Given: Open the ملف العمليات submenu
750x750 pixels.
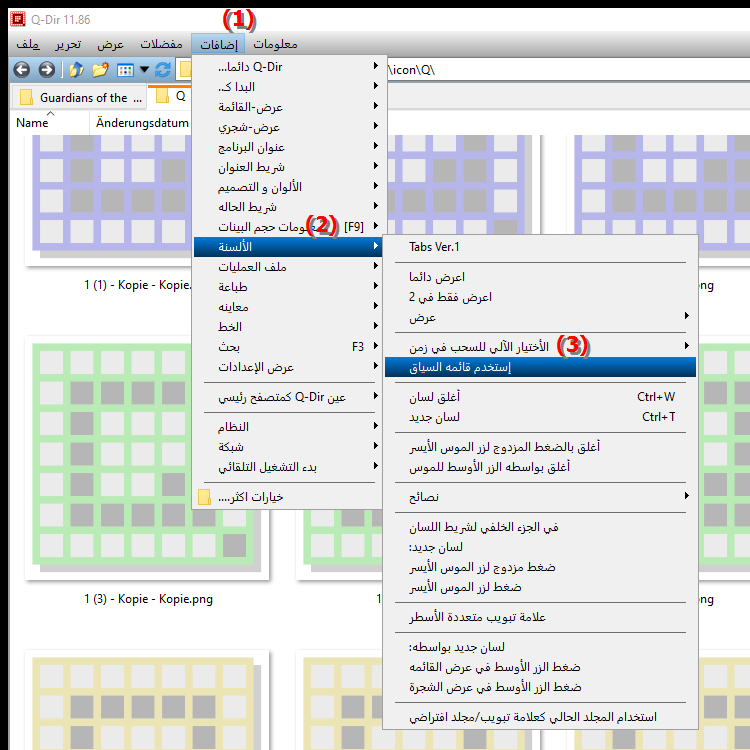Looking at the screenshot, I should [x=287, y=267].
